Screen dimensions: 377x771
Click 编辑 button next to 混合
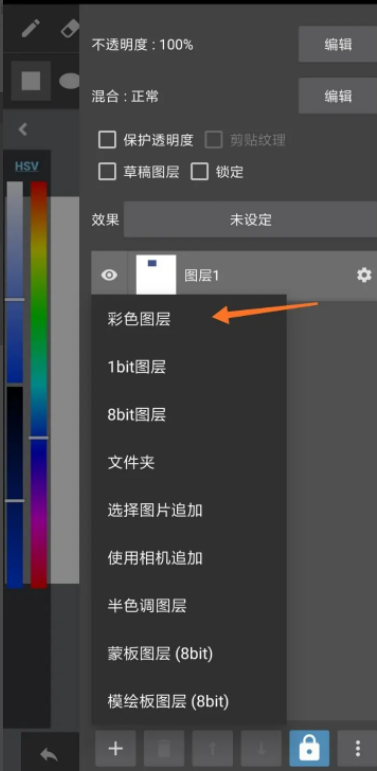coord(338,95)
